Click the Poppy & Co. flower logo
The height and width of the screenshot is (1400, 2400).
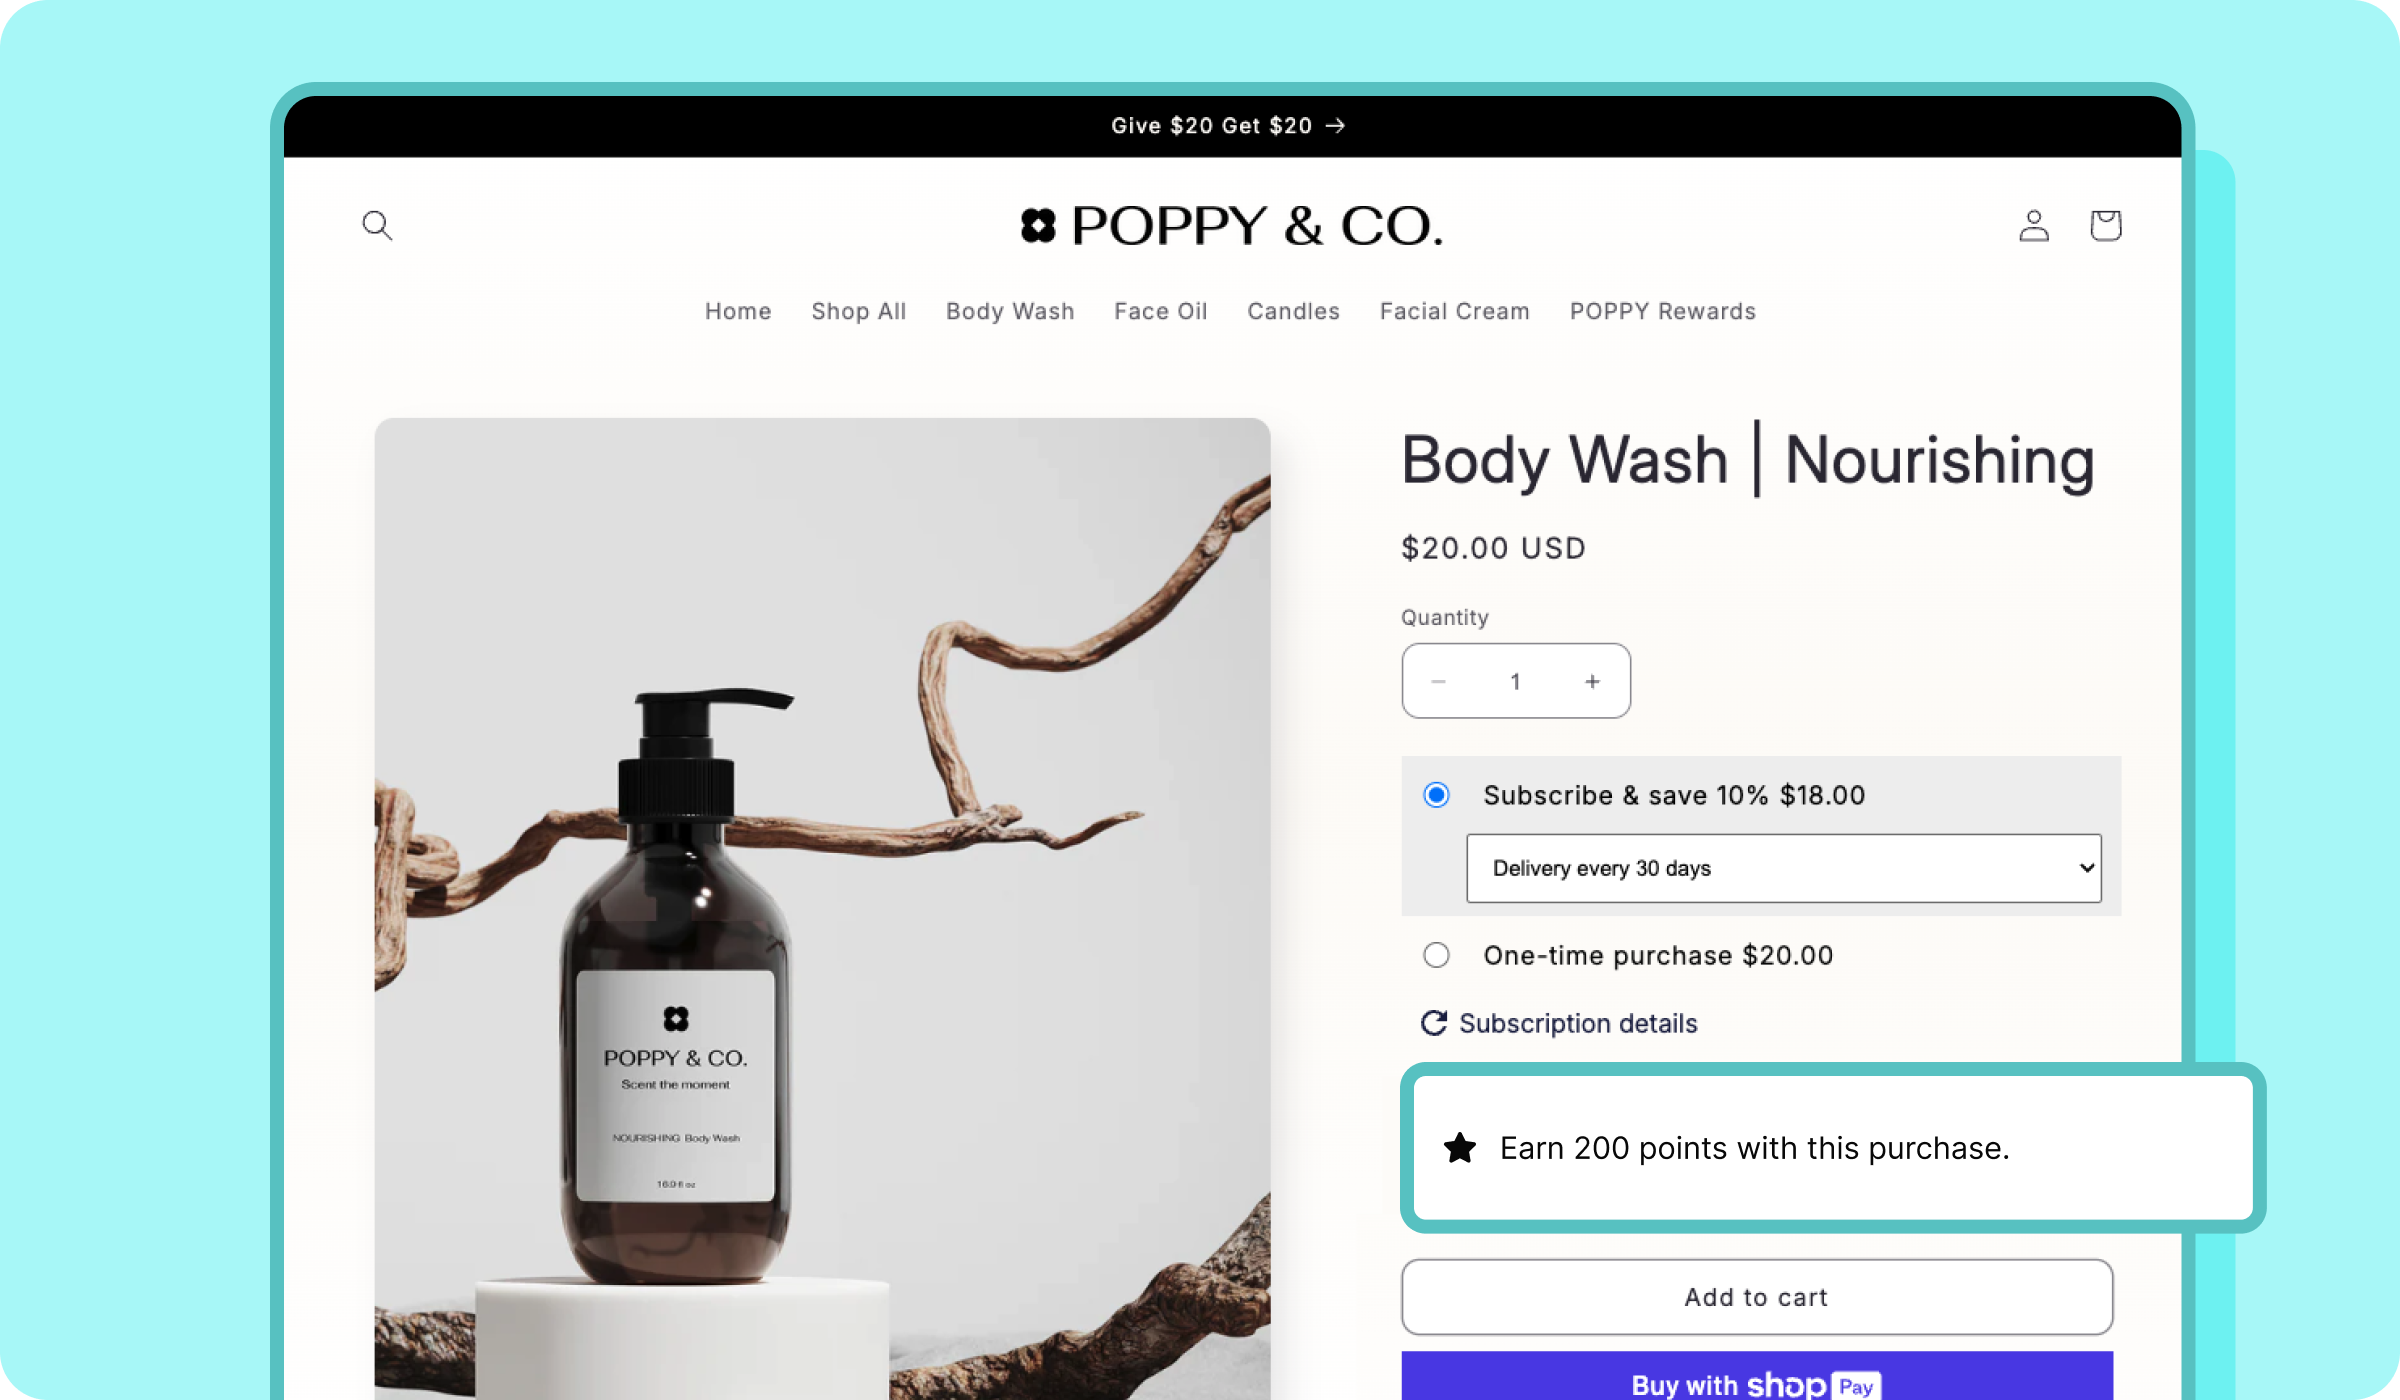tap(1038, 225)
